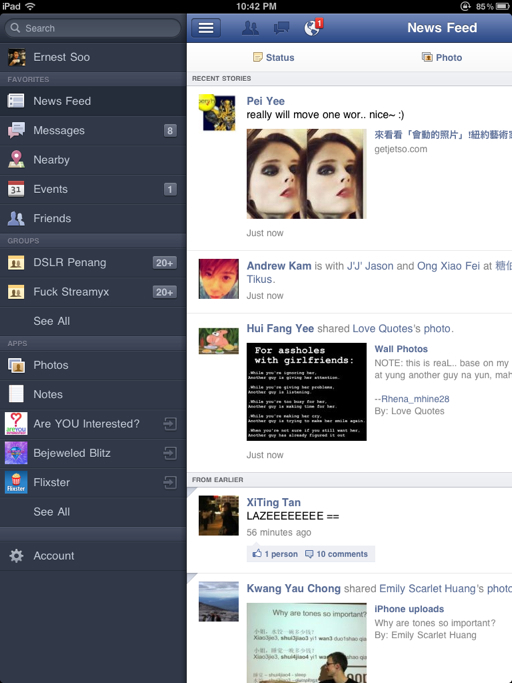View 10 comments on XiTing Tan post
Viewport: 512px width, 683px height.
(x=336, y=554)
